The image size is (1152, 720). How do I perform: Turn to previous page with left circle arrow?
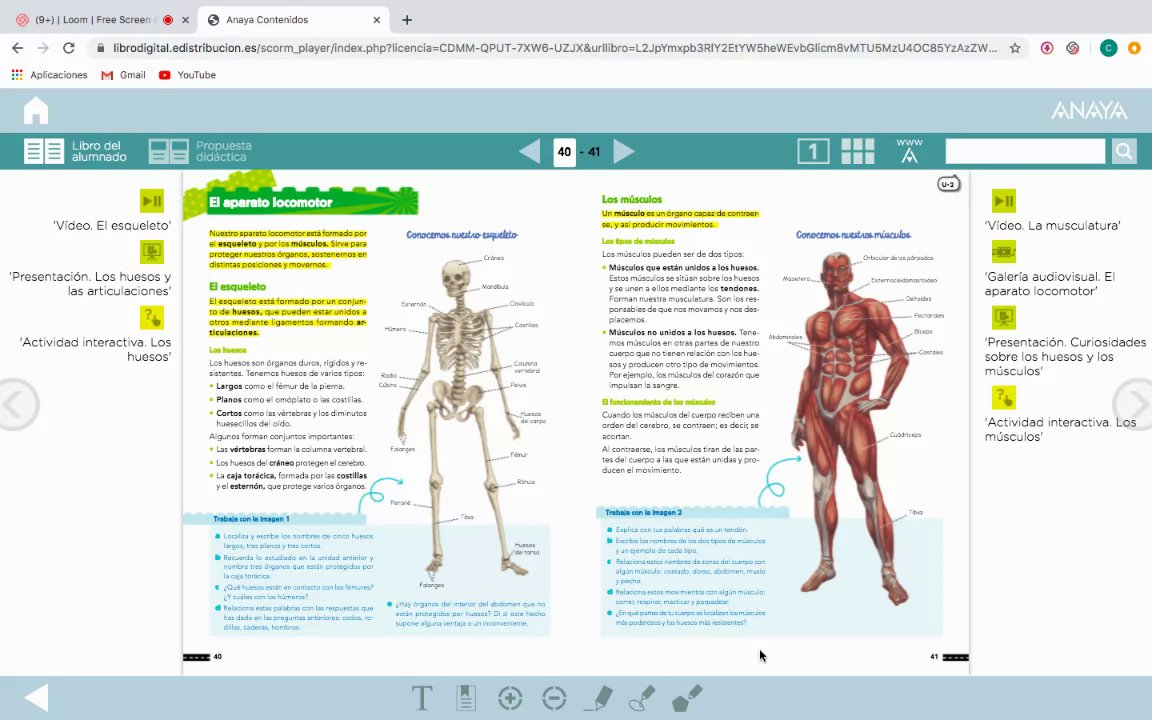(16, 404)
